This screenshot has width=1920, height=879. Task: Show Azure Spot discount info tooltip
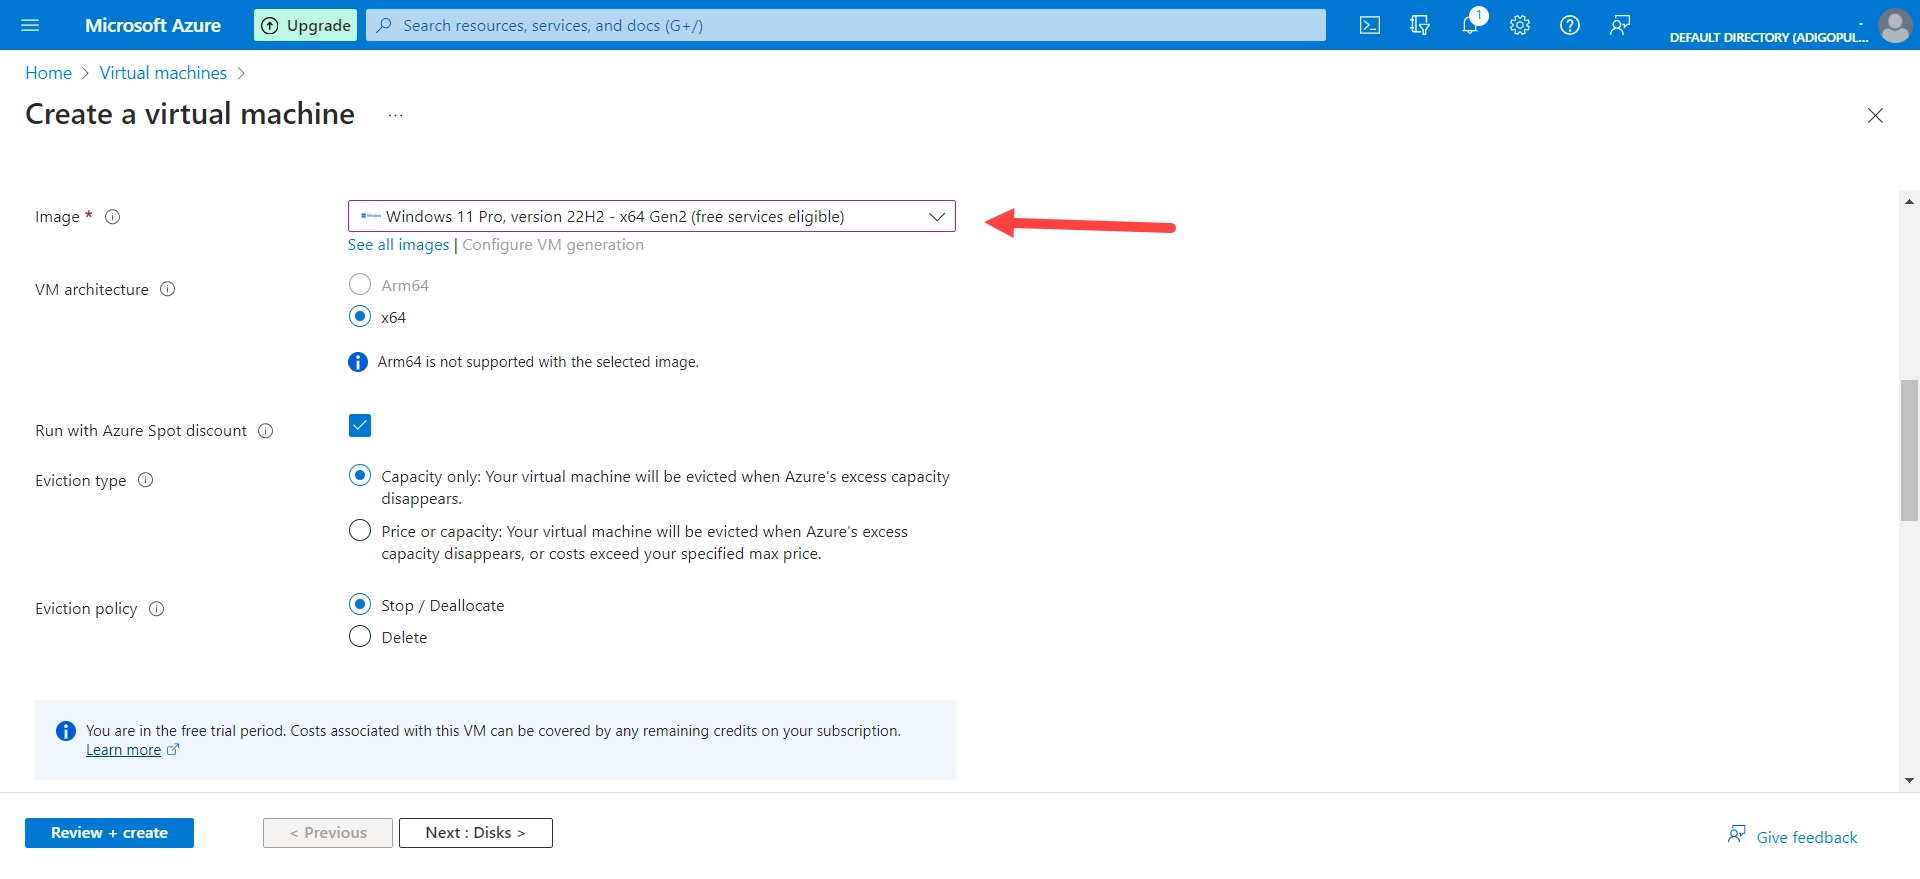pyautogui.click(x=266, y=431)
